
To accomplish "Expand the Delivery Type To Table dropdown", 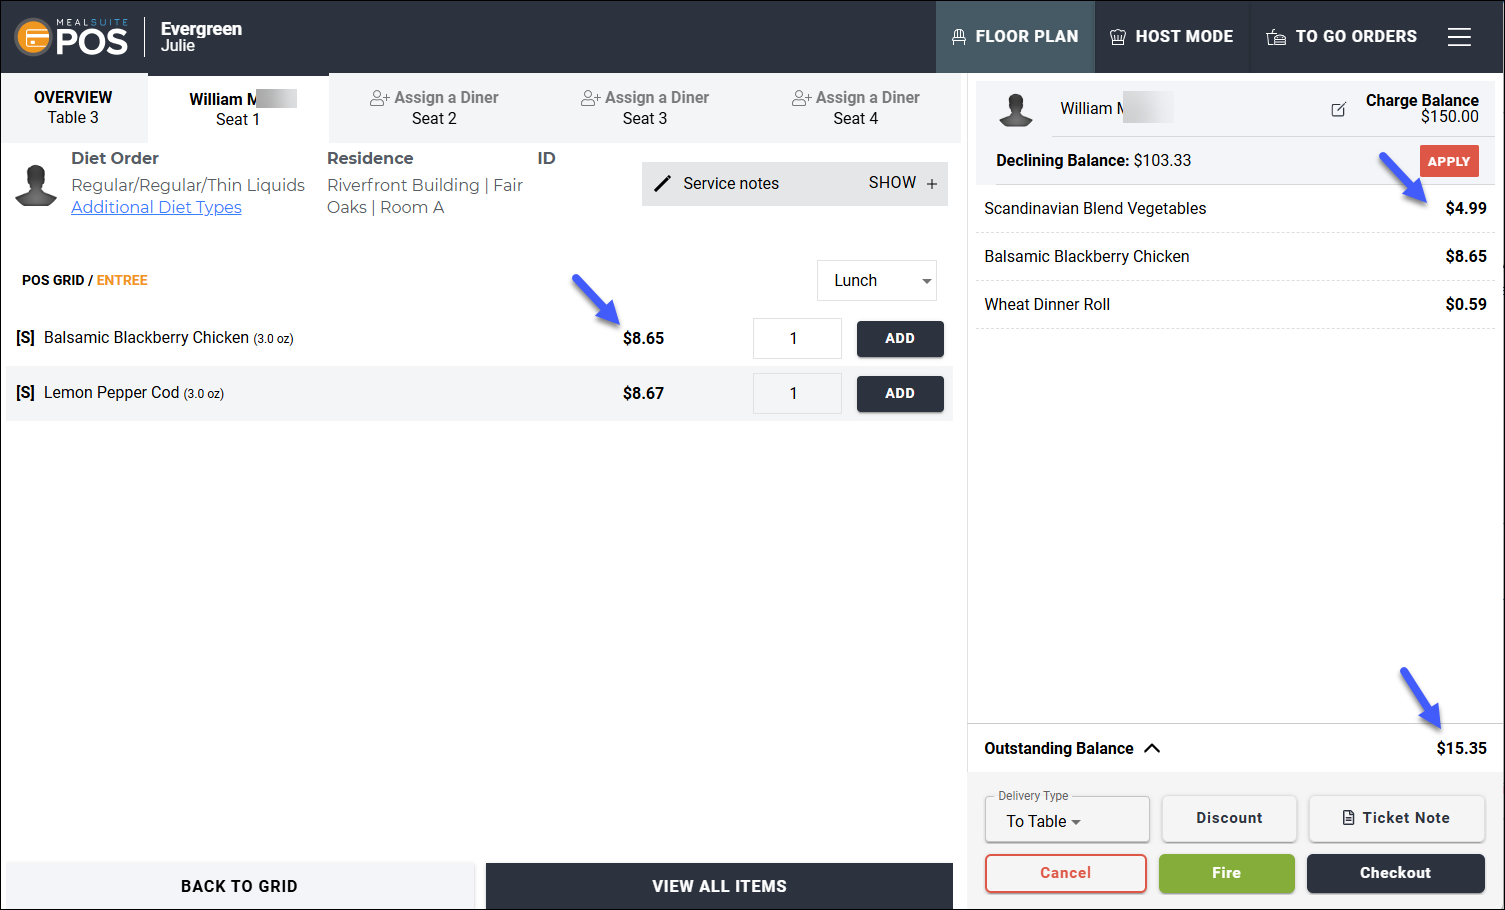I will click(x=1067, y=820).
